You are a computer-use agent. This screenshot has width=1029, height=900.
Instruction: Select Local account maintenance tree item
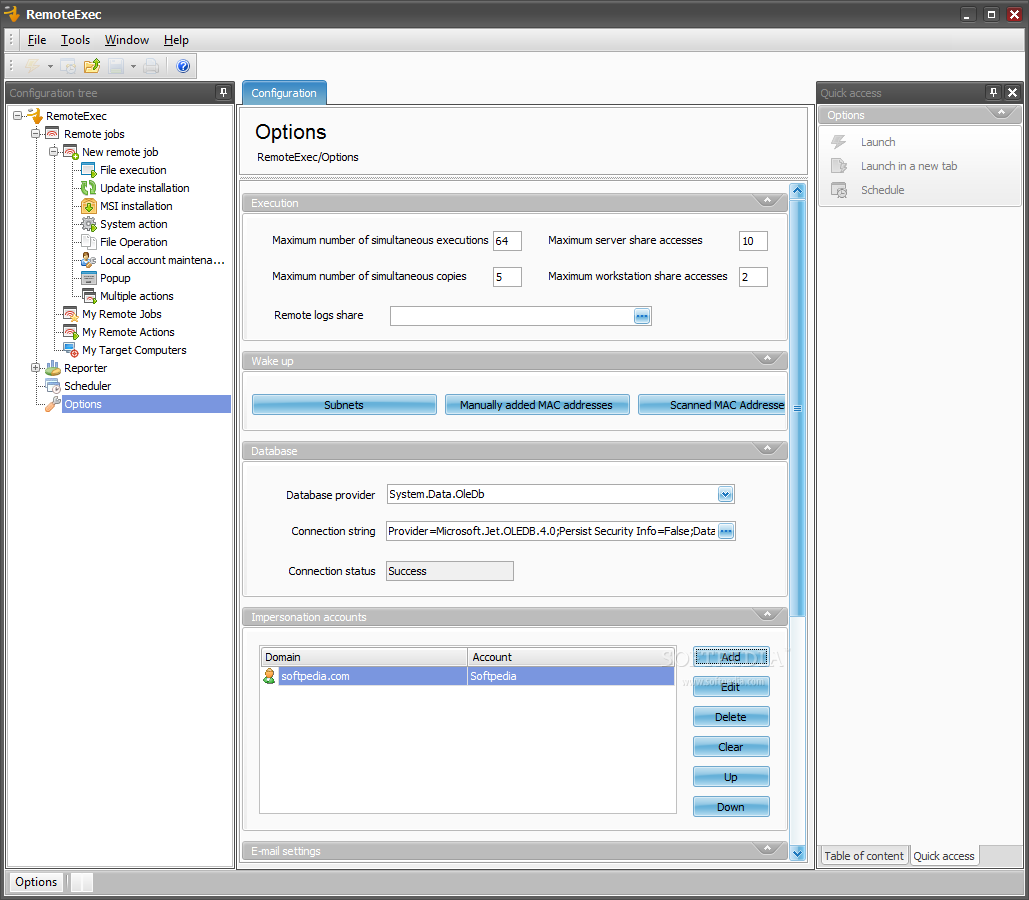point(162,260)
